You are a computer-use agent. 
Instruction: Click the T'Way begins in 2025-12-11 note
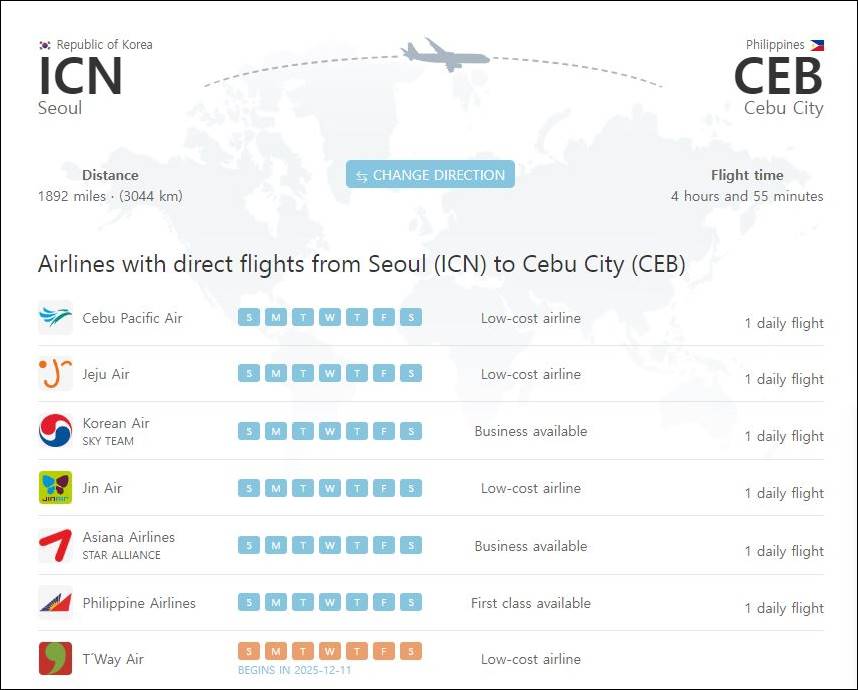tap(294, 670)
